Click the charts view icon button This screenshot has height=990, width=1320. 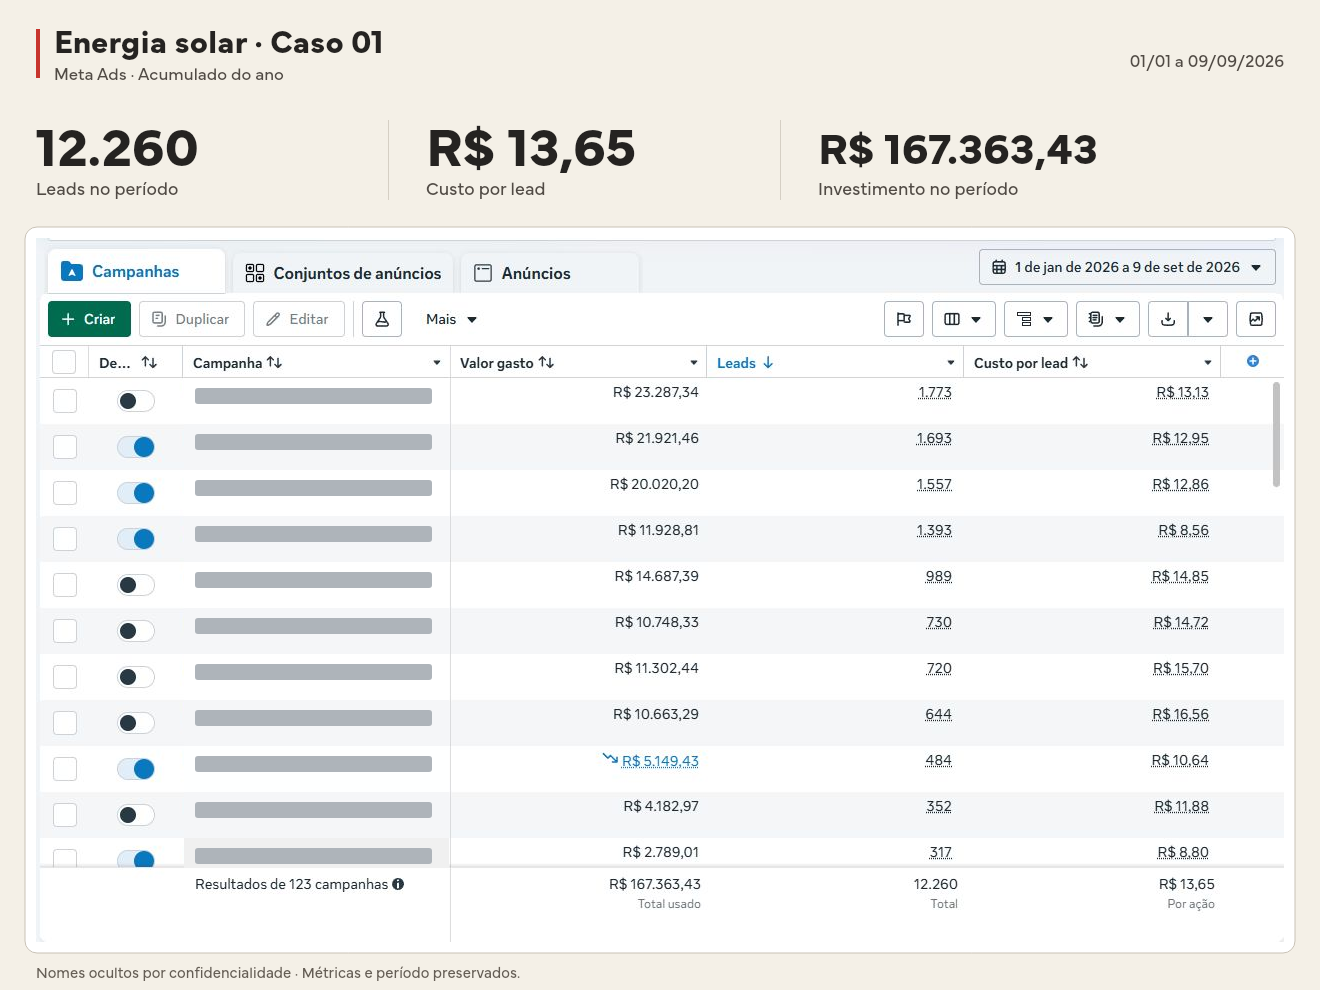1256,319
